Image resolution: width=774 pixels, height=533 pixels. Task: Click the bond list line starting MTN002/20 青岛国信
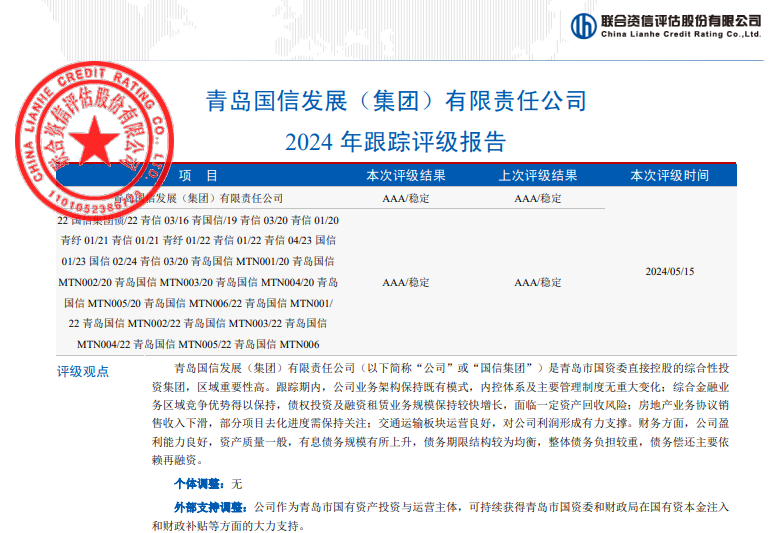click(198, 282)
